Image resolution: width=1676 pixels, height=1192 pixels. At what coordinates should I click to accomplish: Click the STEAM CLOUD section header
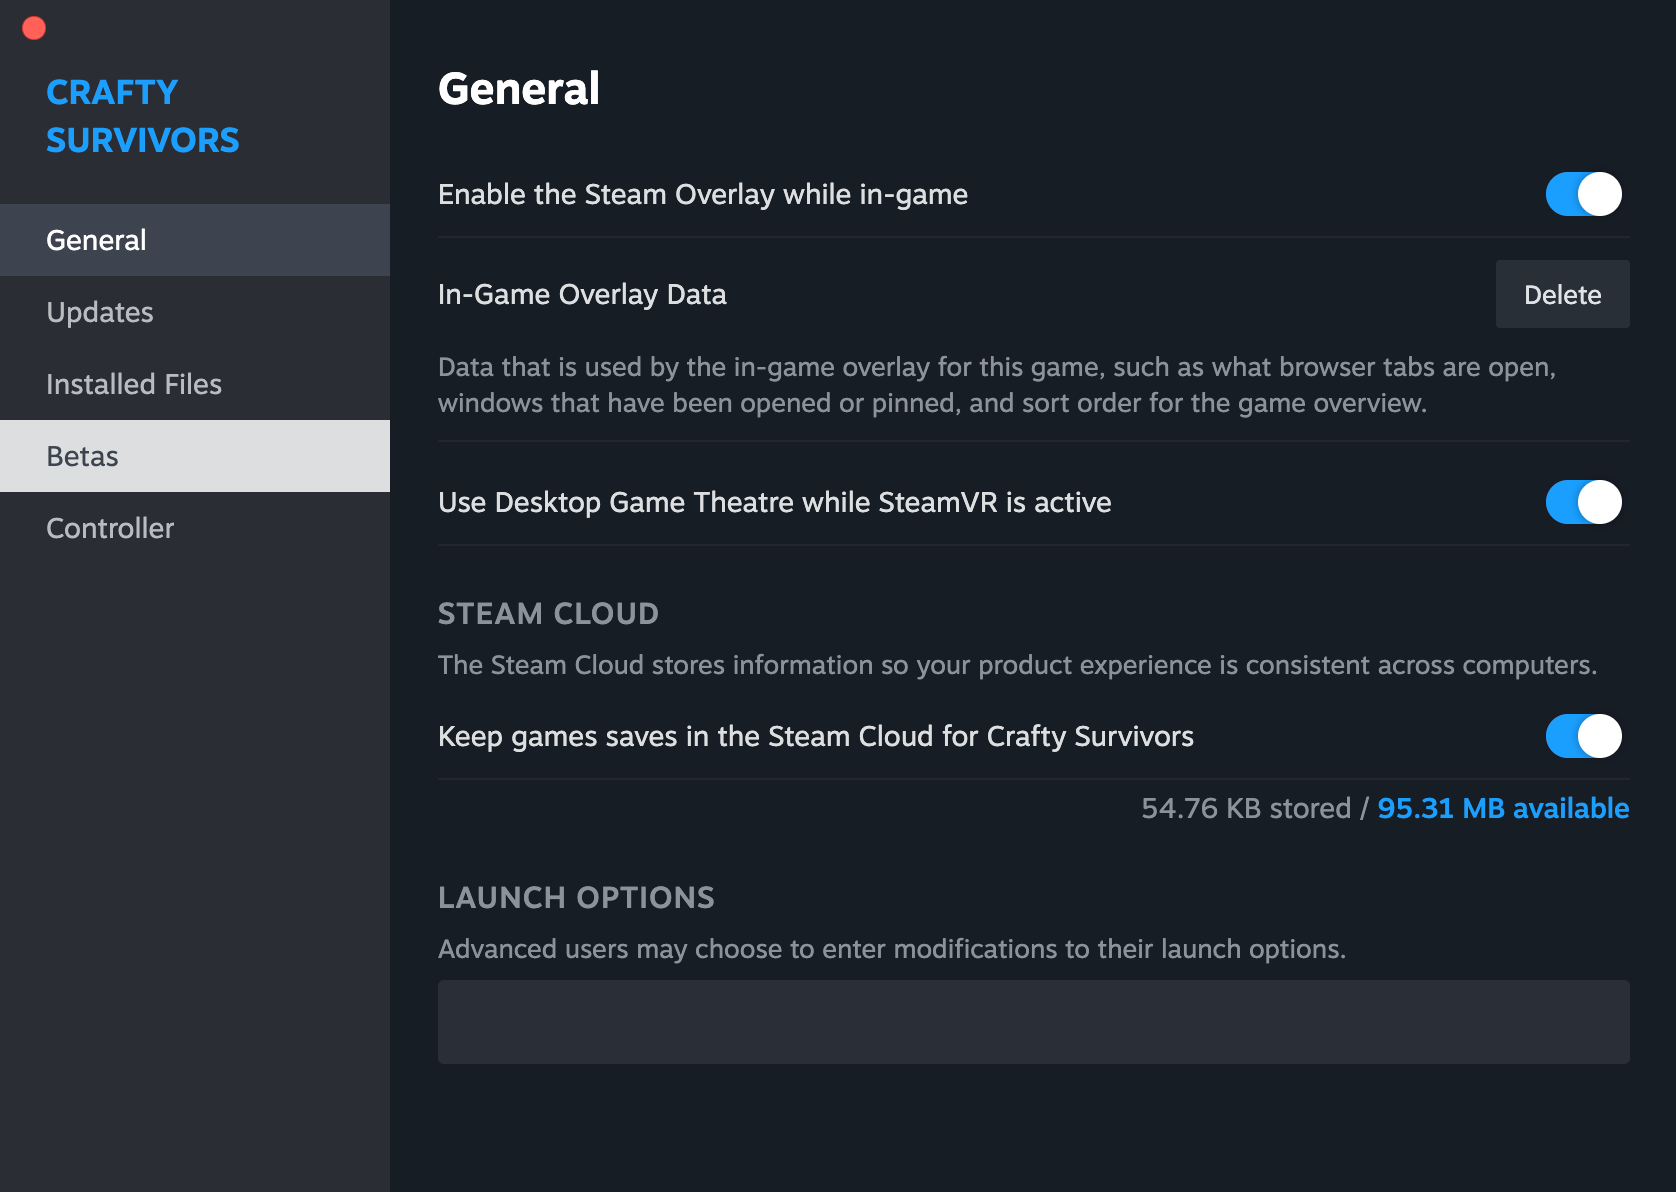(548, 613)
